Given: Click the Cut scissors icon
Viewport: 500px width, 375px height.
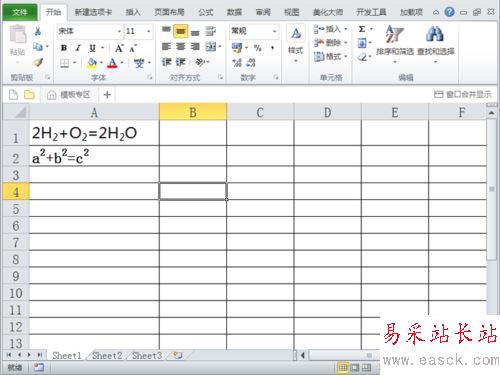Looking at the screenshot, I should pos(38,31).
